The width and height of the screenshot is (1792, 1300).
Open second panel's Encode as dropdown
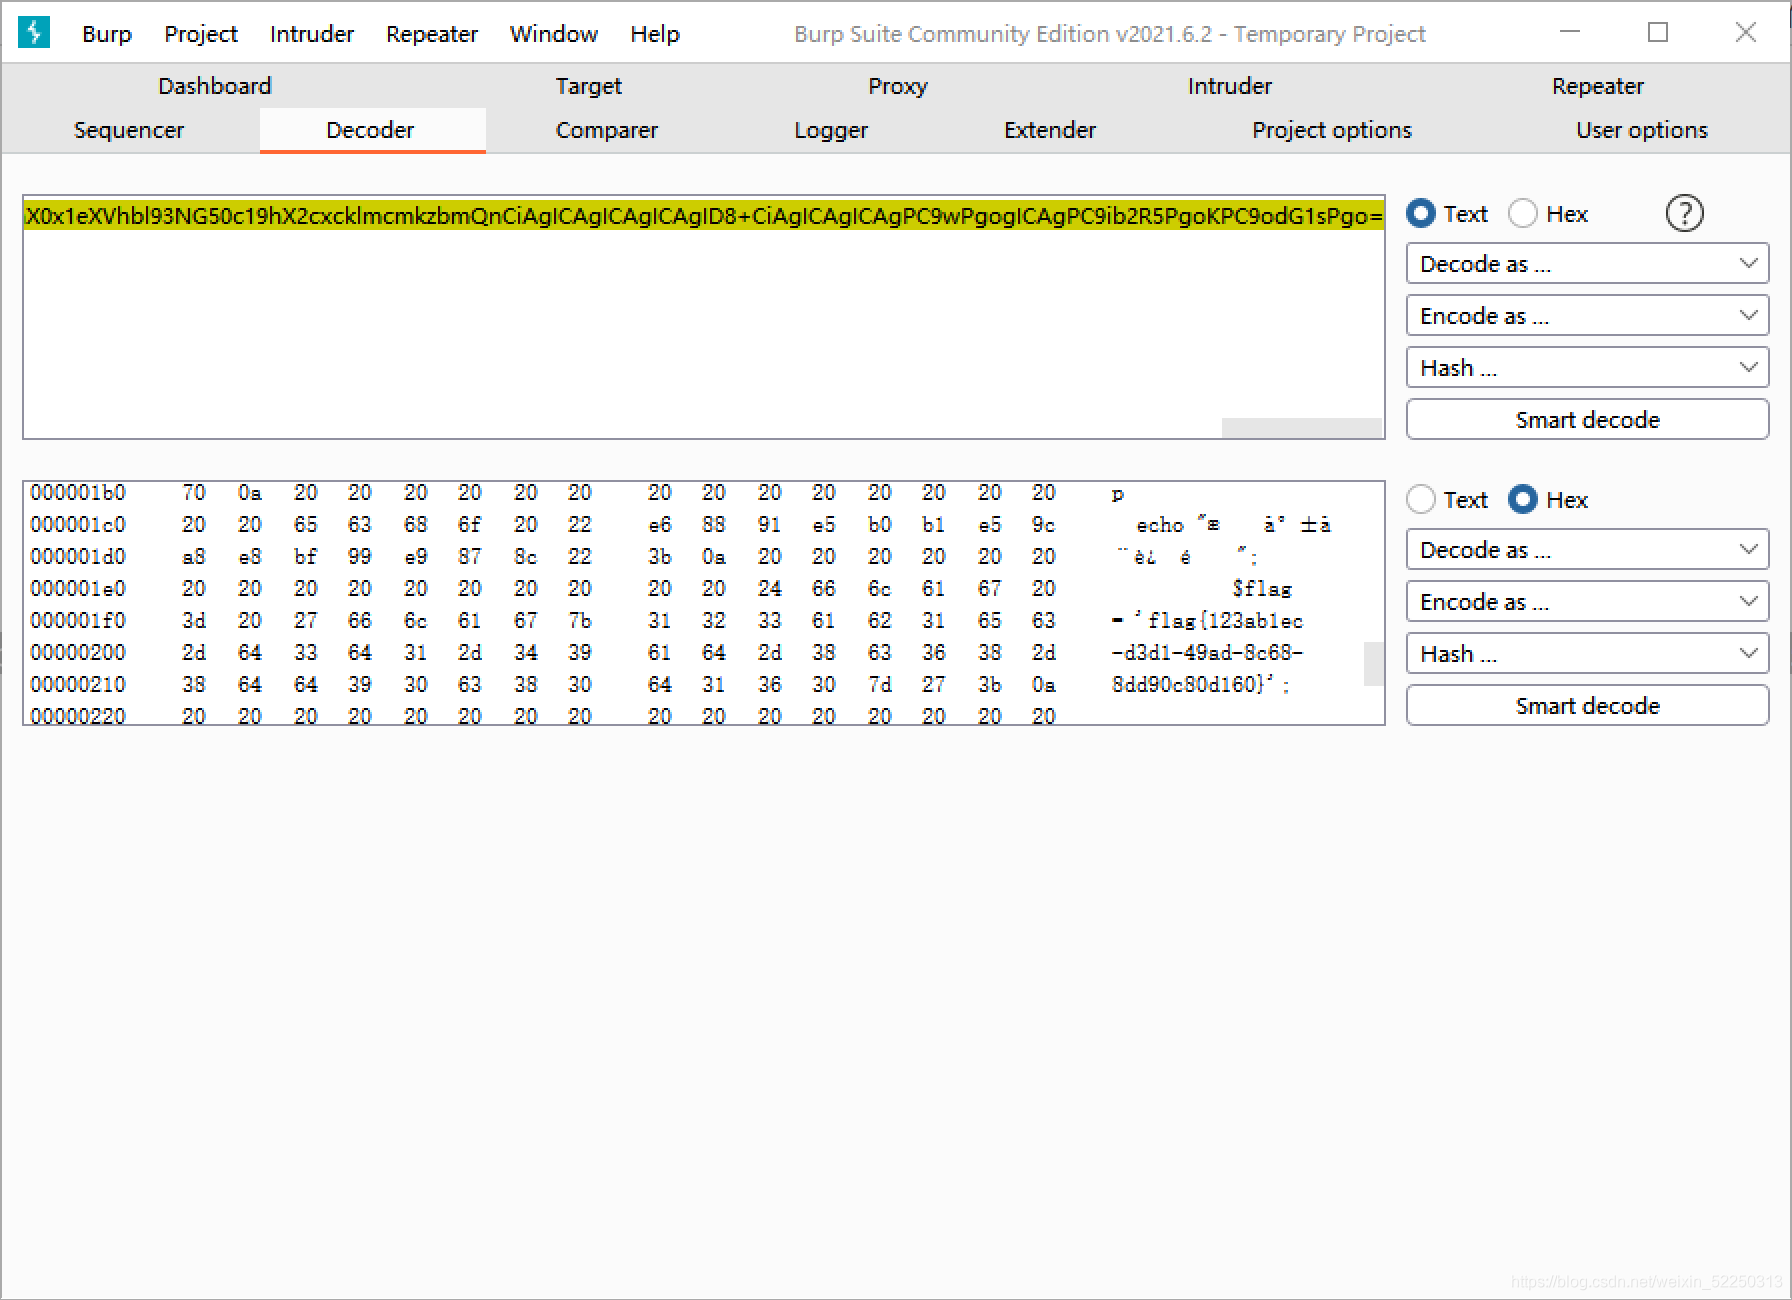point(1587,602)
